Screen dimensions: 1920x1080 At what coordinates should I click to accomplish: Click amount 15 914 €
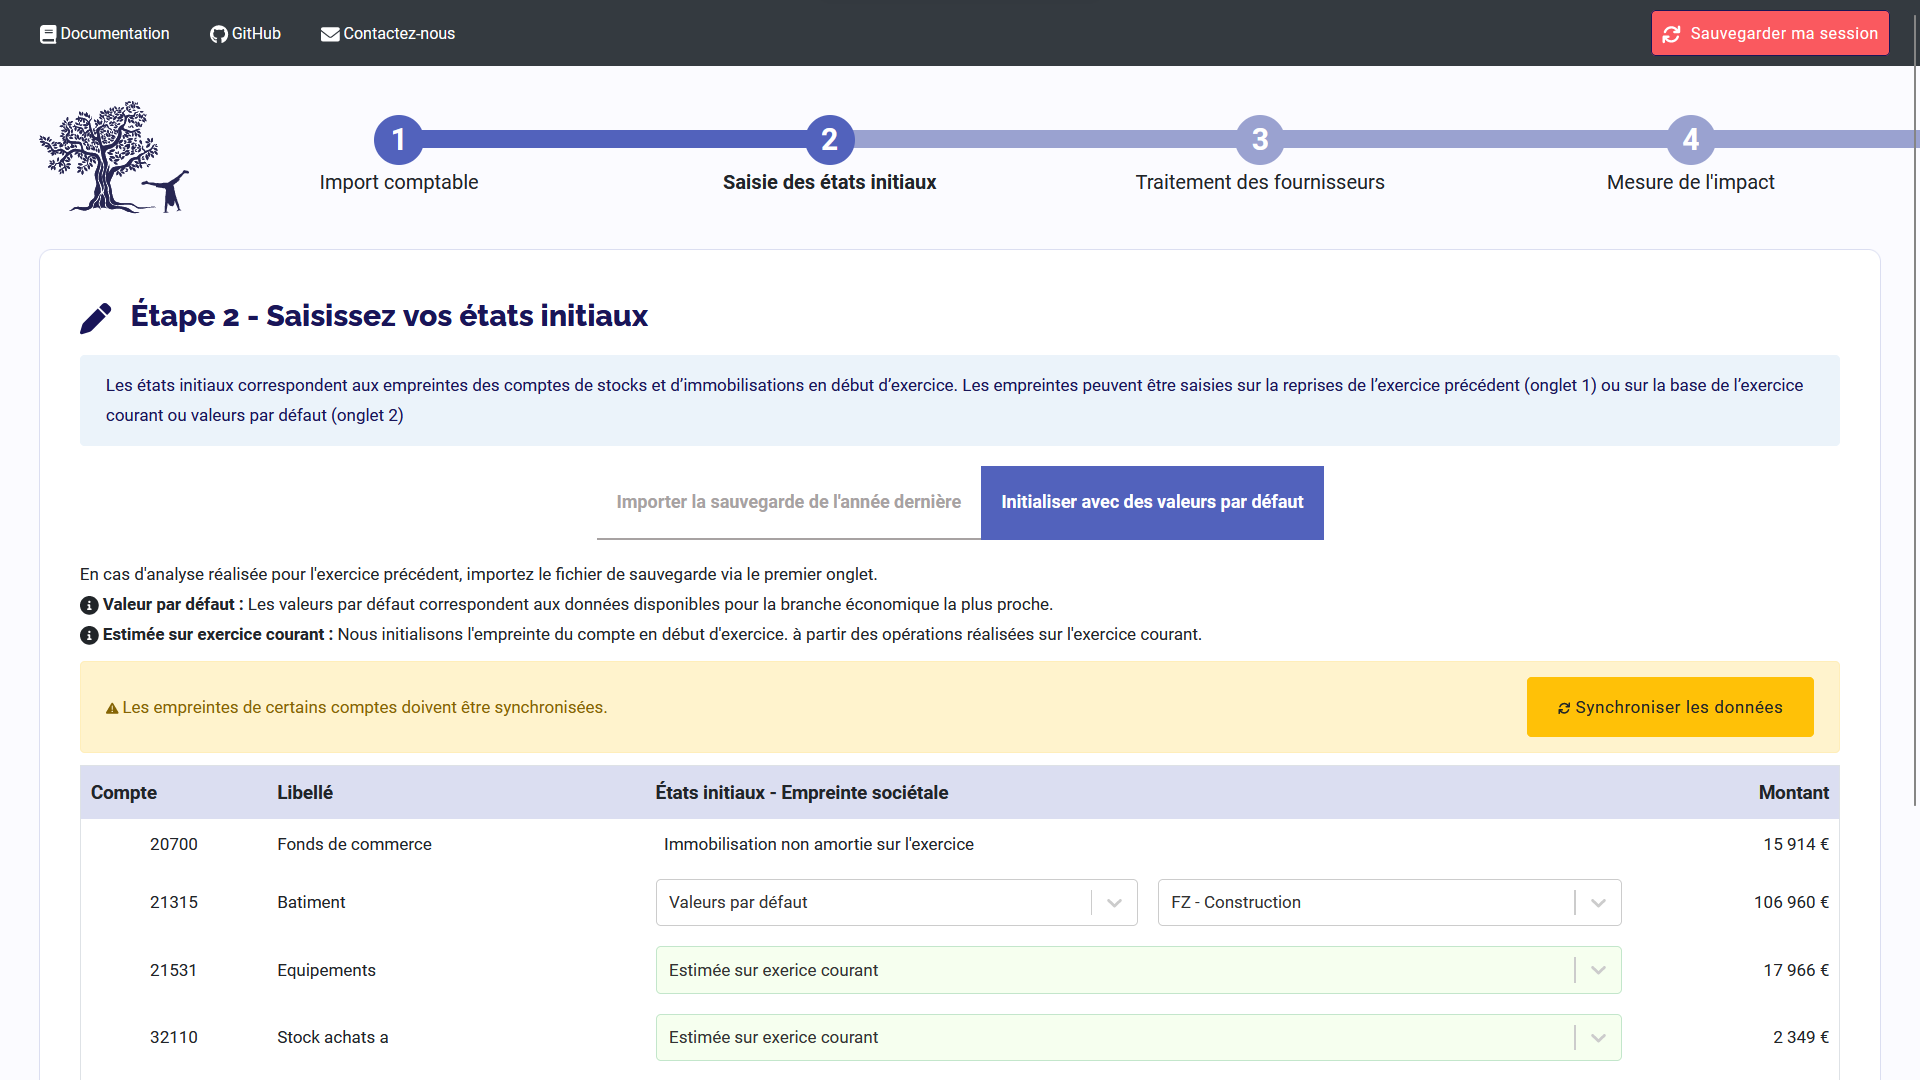(1796, 844)
